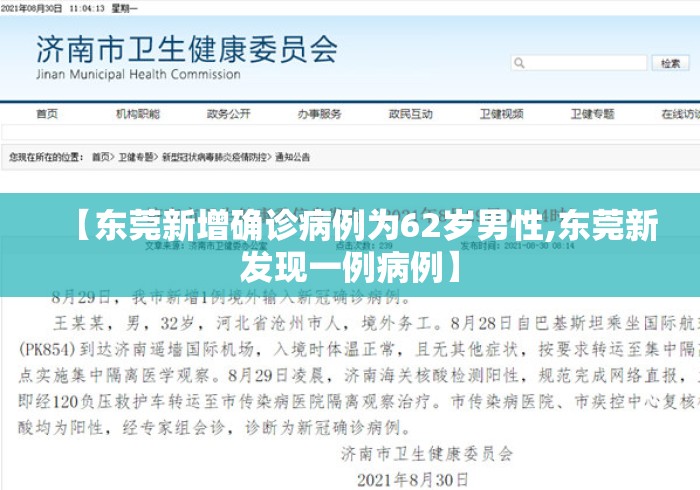Click the 检索 search button

[x=671, y=63]
